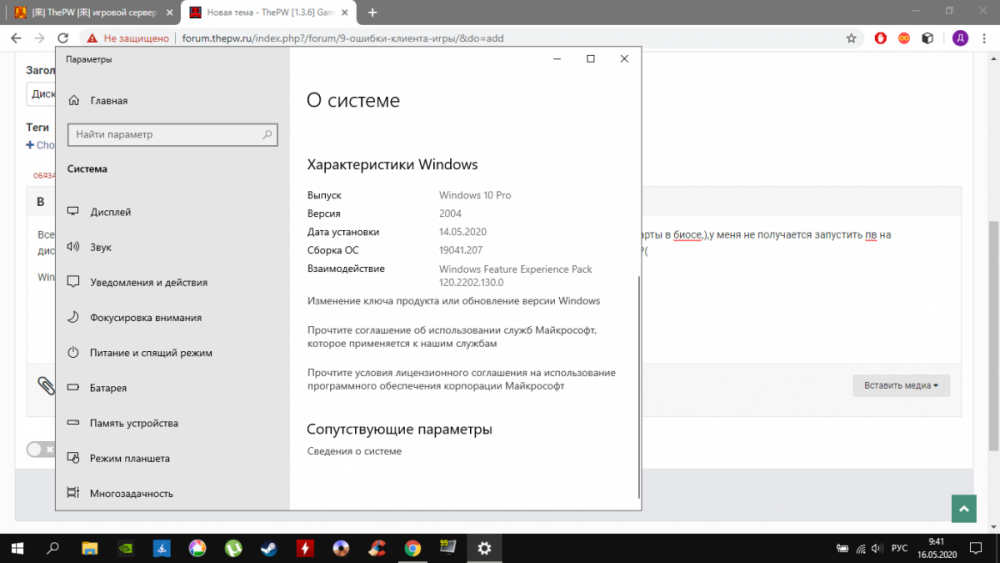Open a new browser tab
1000x563 pixels.
(x=372, y=12)
